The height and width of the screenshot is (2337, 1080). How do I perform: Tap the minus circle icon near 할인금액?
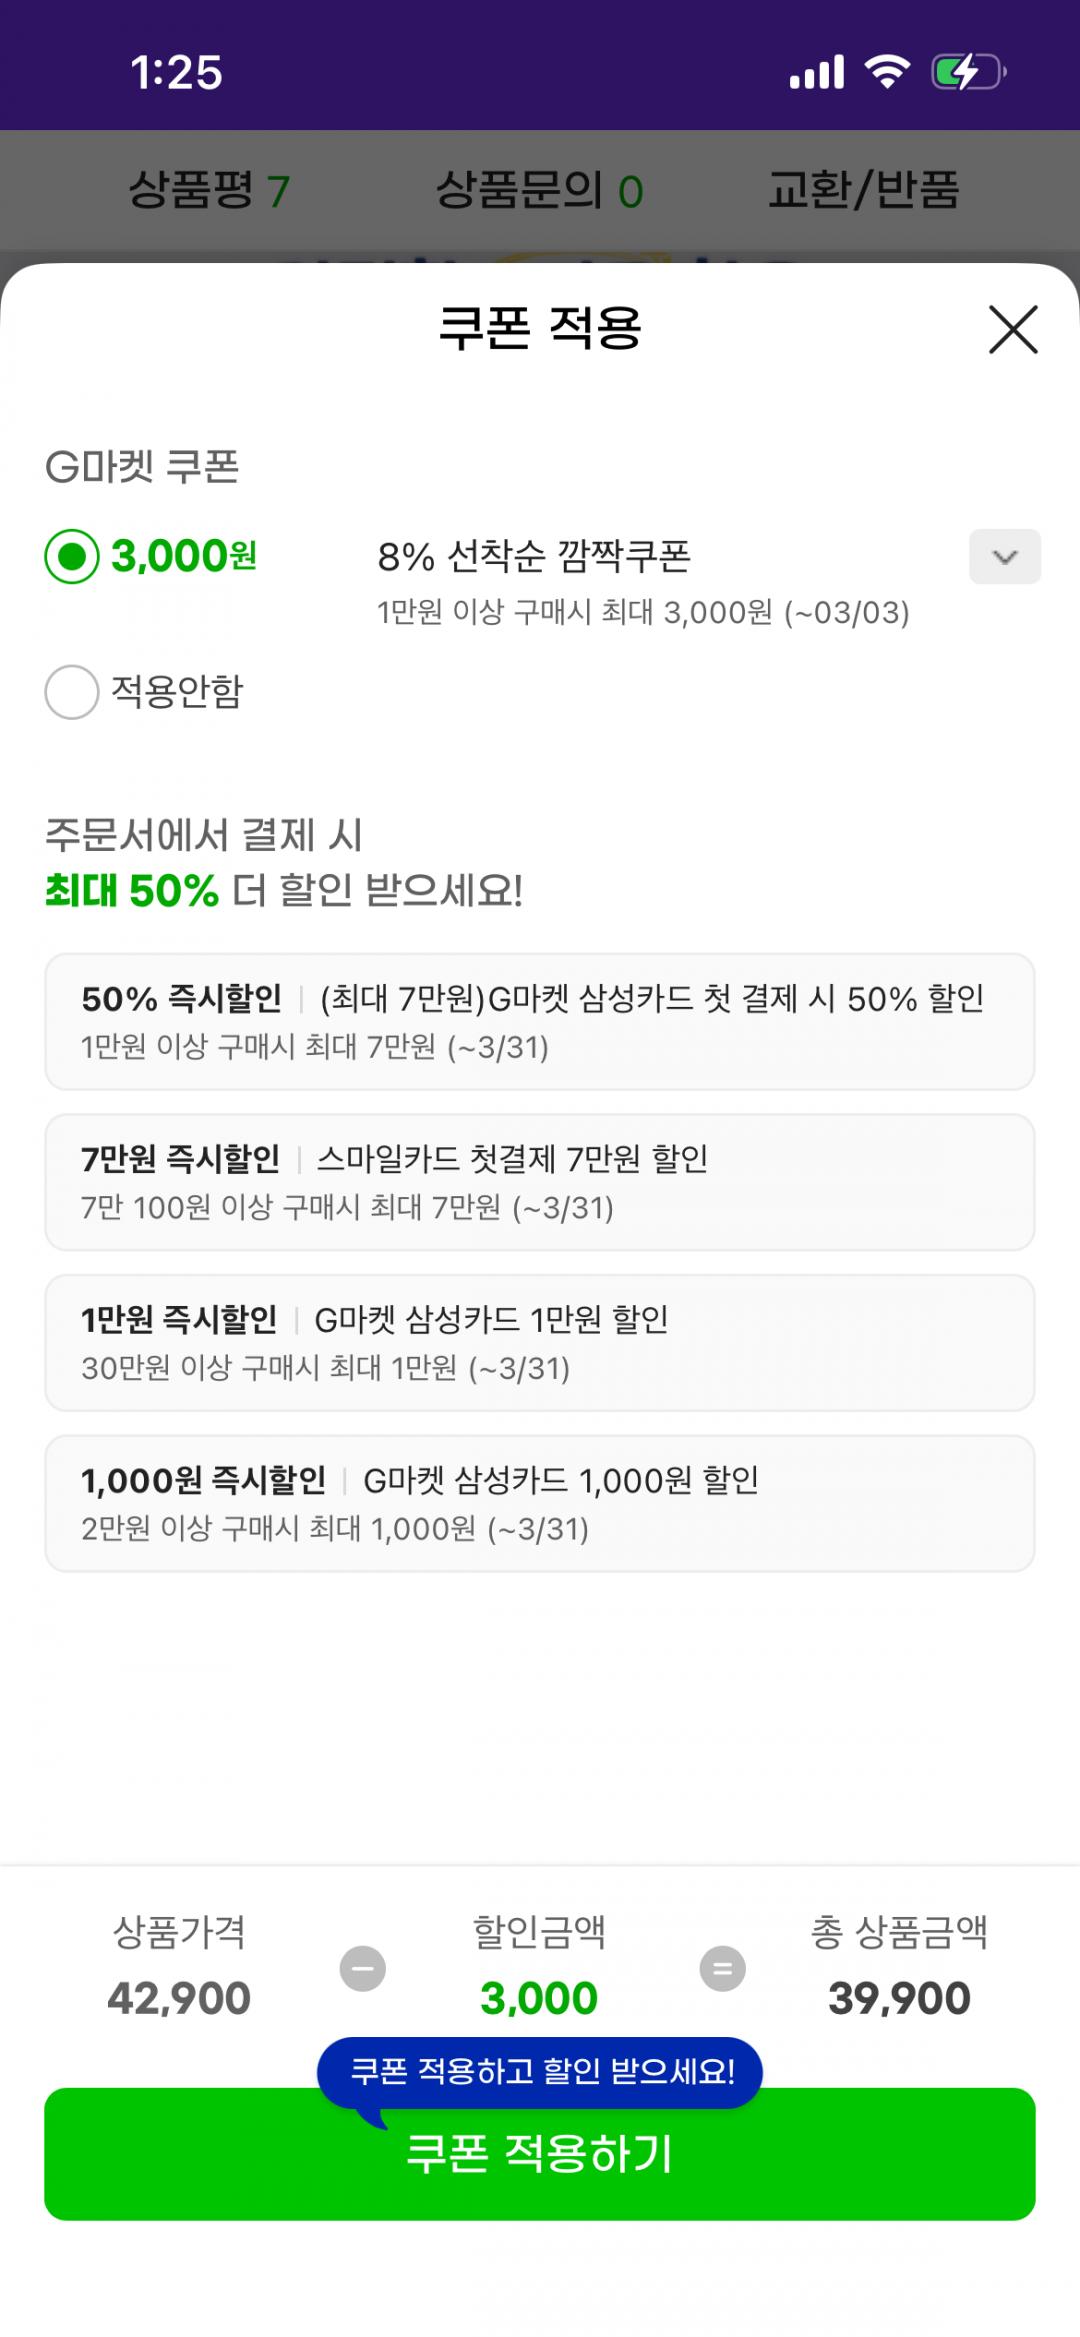coord(363,1968)
